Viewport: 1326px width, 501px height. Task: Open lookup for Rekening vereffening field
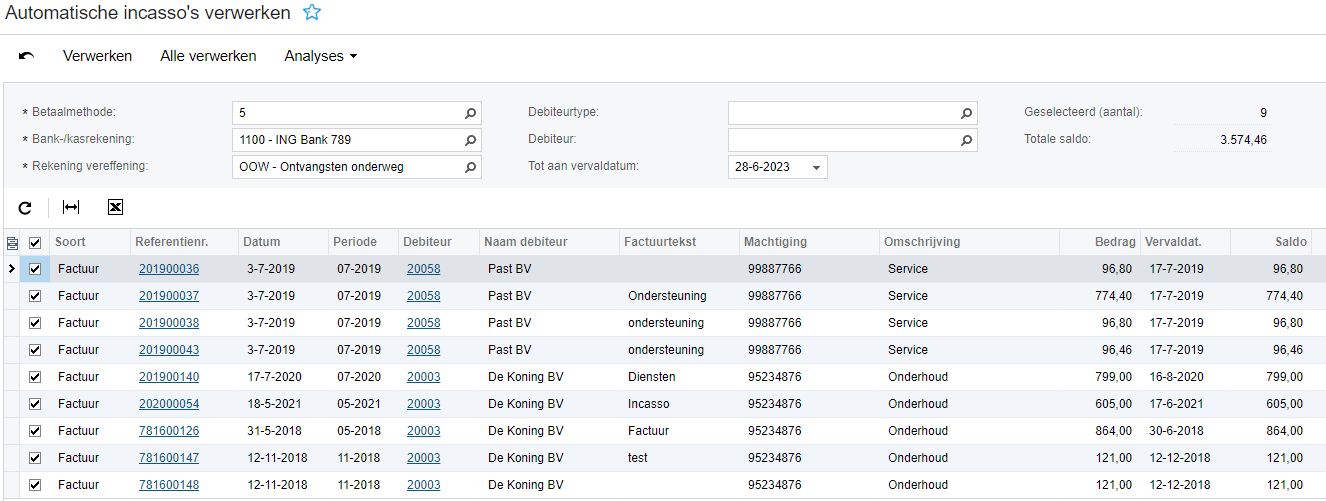coord(470,167)
